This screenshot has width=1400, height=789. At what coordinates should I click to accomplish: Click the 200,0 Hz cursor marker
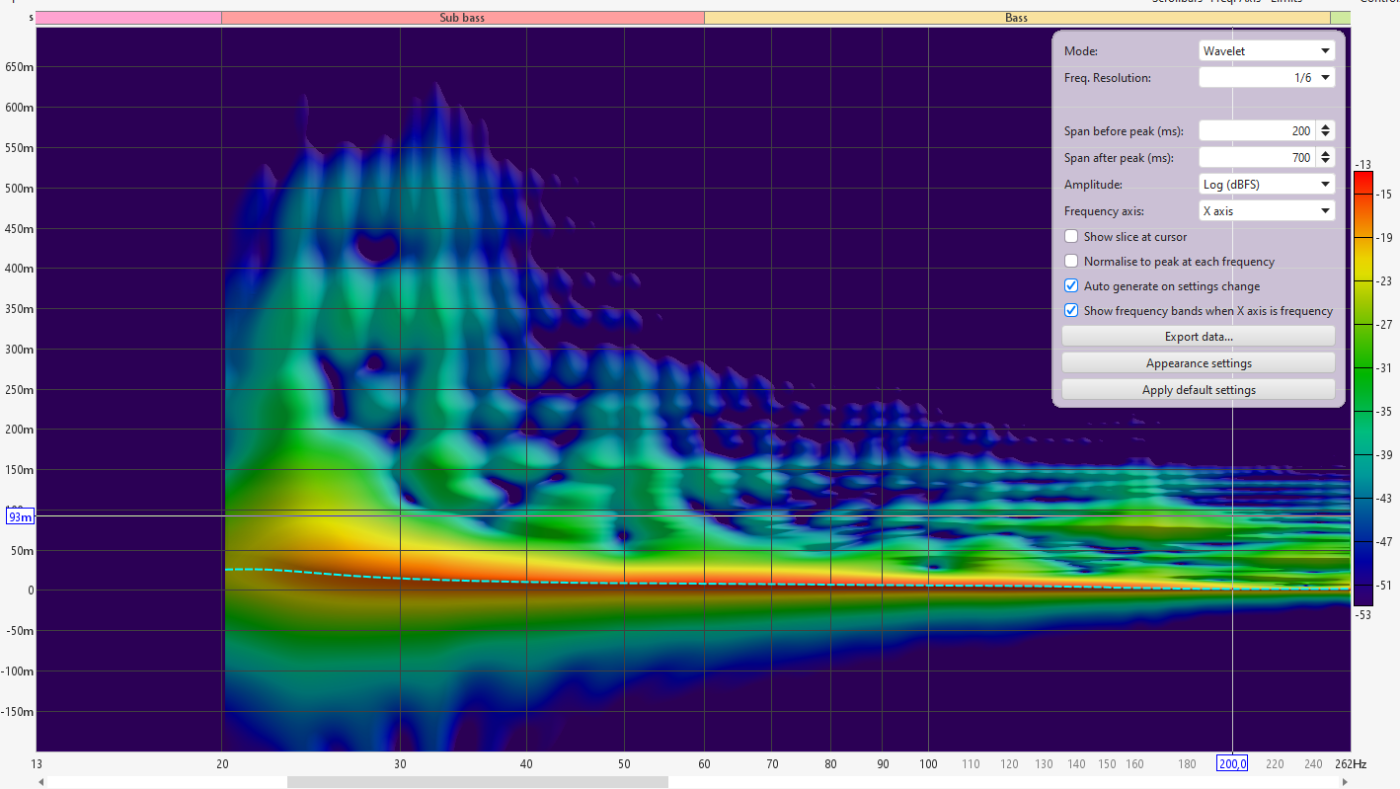(x=1231, y=764)
